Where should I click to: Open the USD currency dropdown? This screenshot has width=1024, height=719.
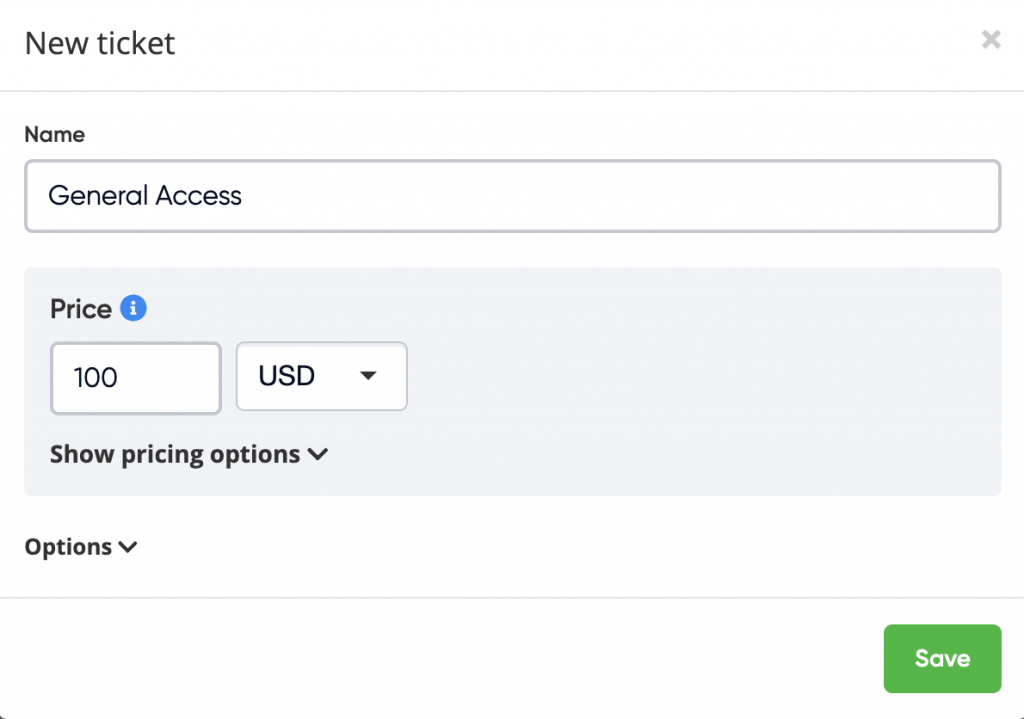[x=321, y=376]
